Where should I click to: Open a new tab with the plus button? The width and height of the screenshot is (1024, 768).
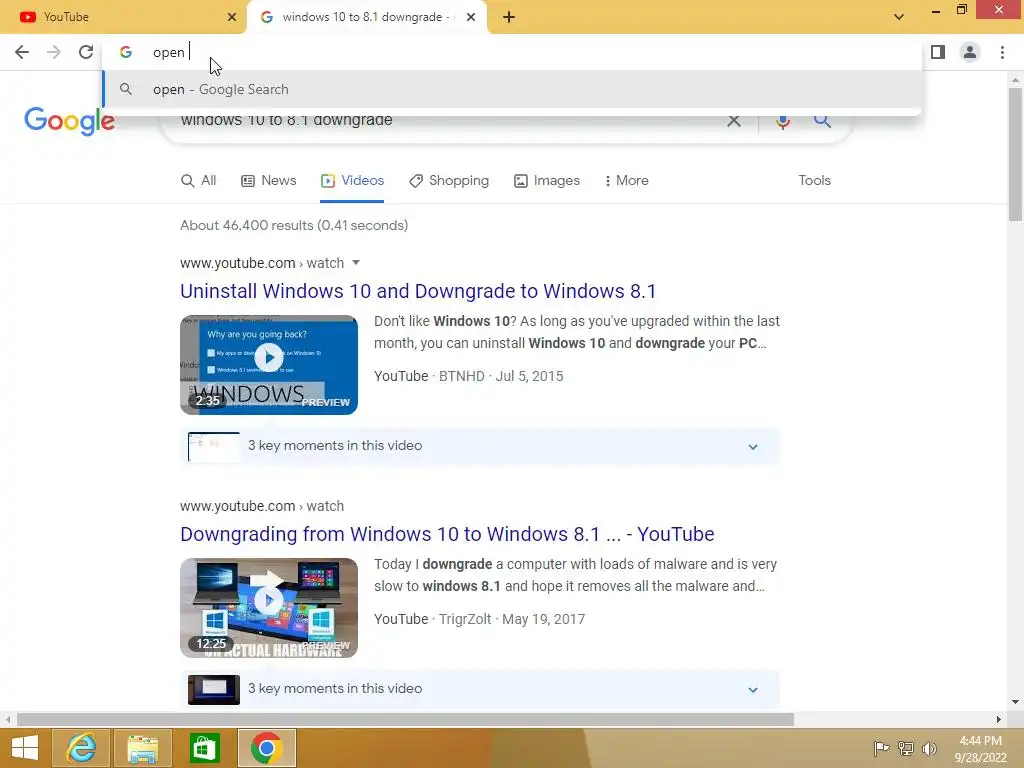pos(509,17)
